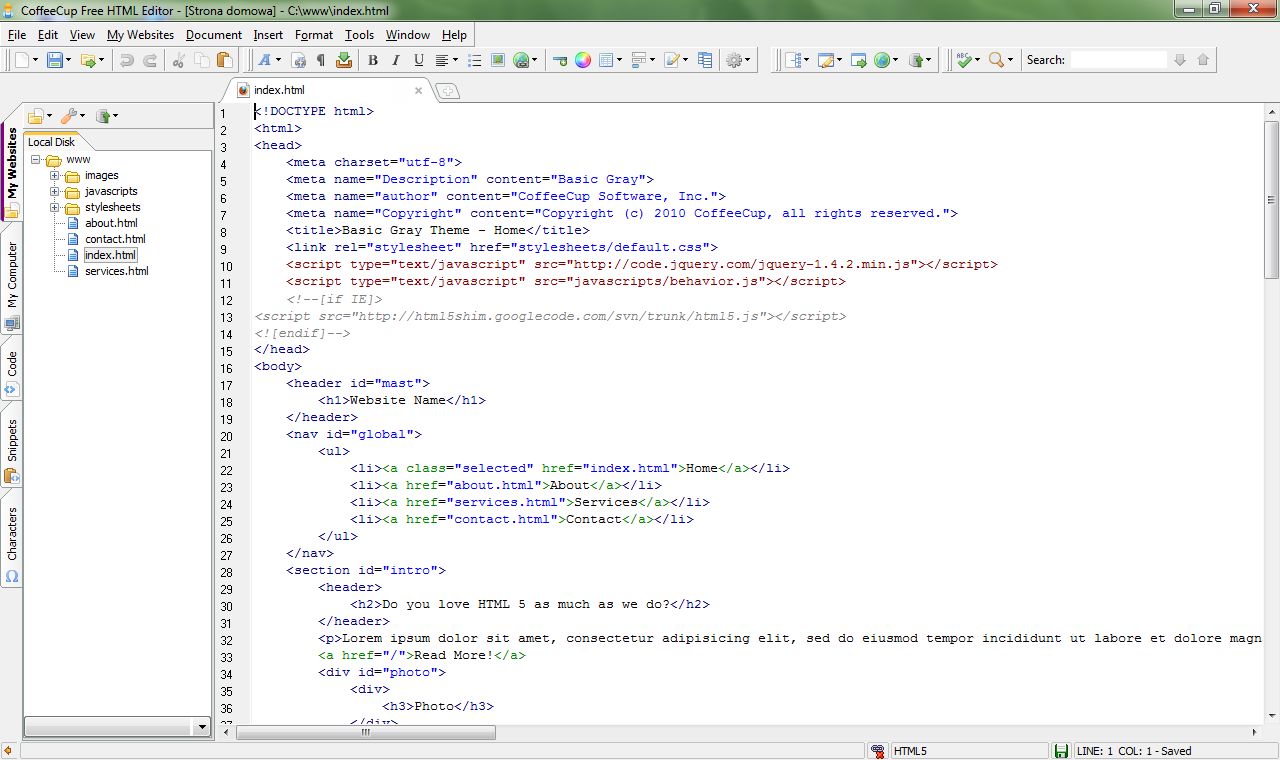The height and width of the screenshot is (760, 1280).
Task: Open contact.html in the file tree
Action: 115,239
